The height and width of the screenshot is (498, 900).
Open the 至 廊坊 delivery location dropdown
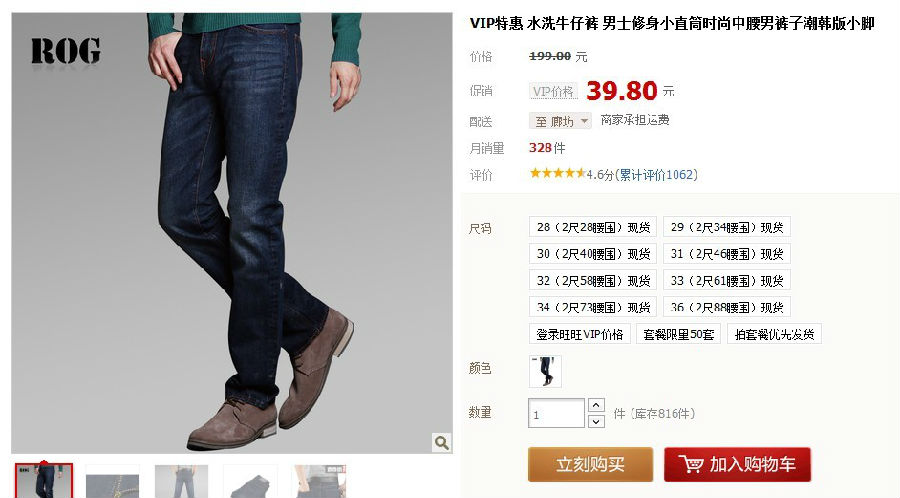(560, 121)
